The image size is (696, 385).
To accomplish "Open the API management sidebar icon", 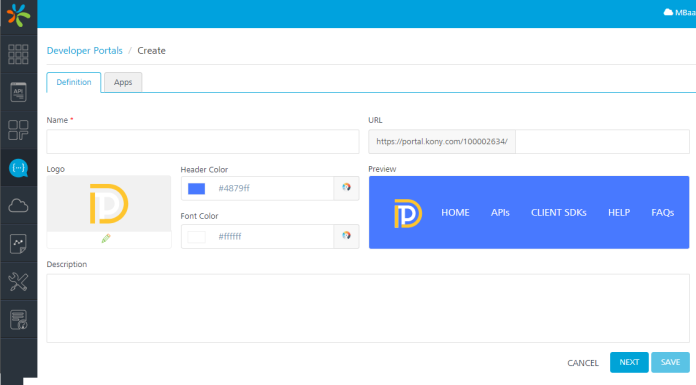I will tap(18, 92).
